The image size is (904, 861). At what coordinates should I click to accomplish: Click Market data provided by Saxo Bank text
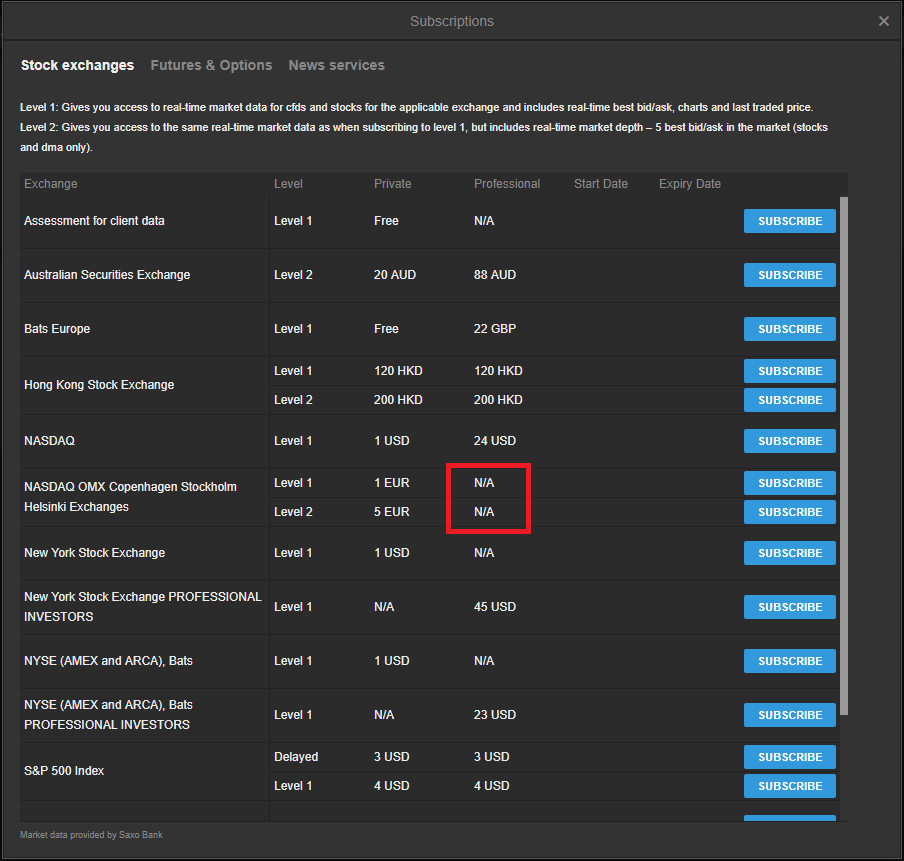point(91,834)
